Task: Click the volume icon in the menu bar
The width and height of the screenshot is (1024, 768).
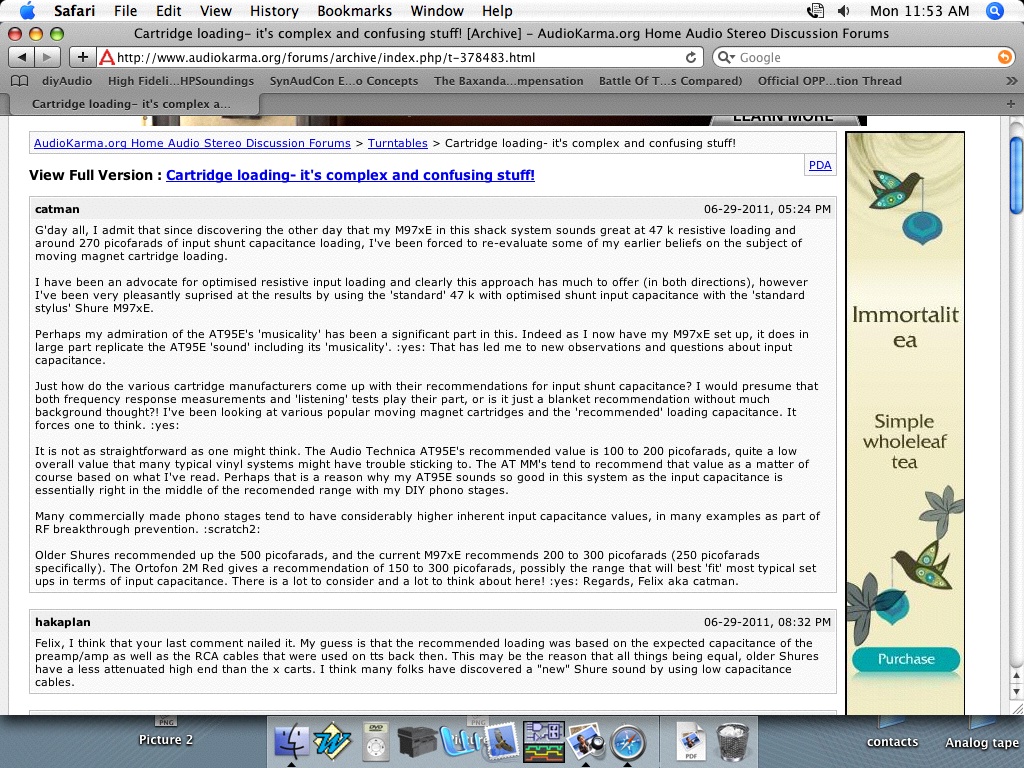Action: 844,10
